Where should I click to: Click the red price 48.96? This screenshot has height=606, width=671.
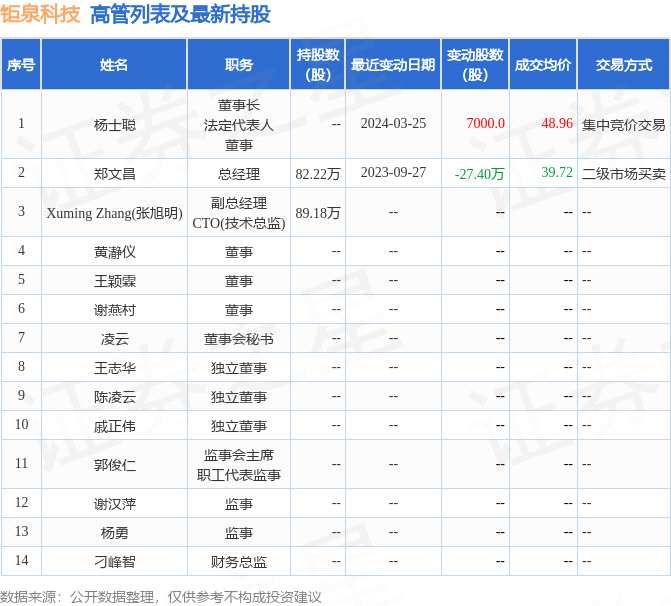click(x=557, y=123)
